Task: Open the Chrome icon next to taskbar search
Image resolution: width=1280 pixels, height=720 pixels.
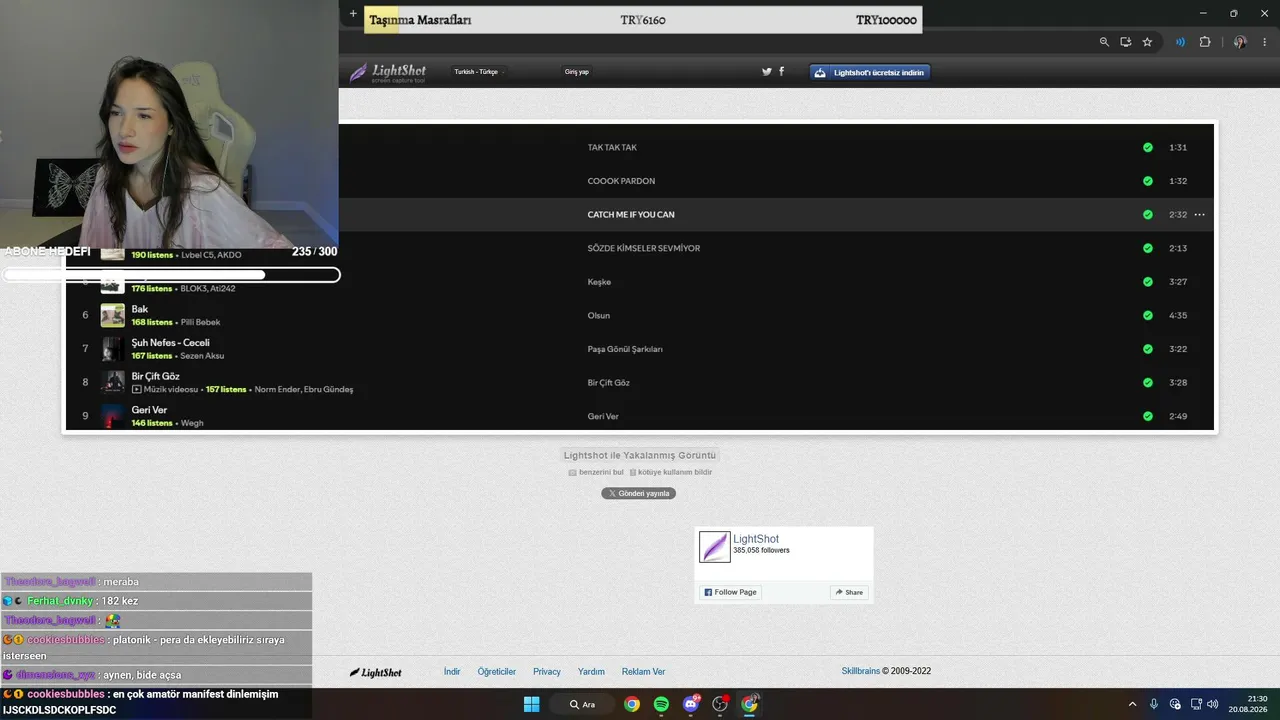Action: click(632, 704)
